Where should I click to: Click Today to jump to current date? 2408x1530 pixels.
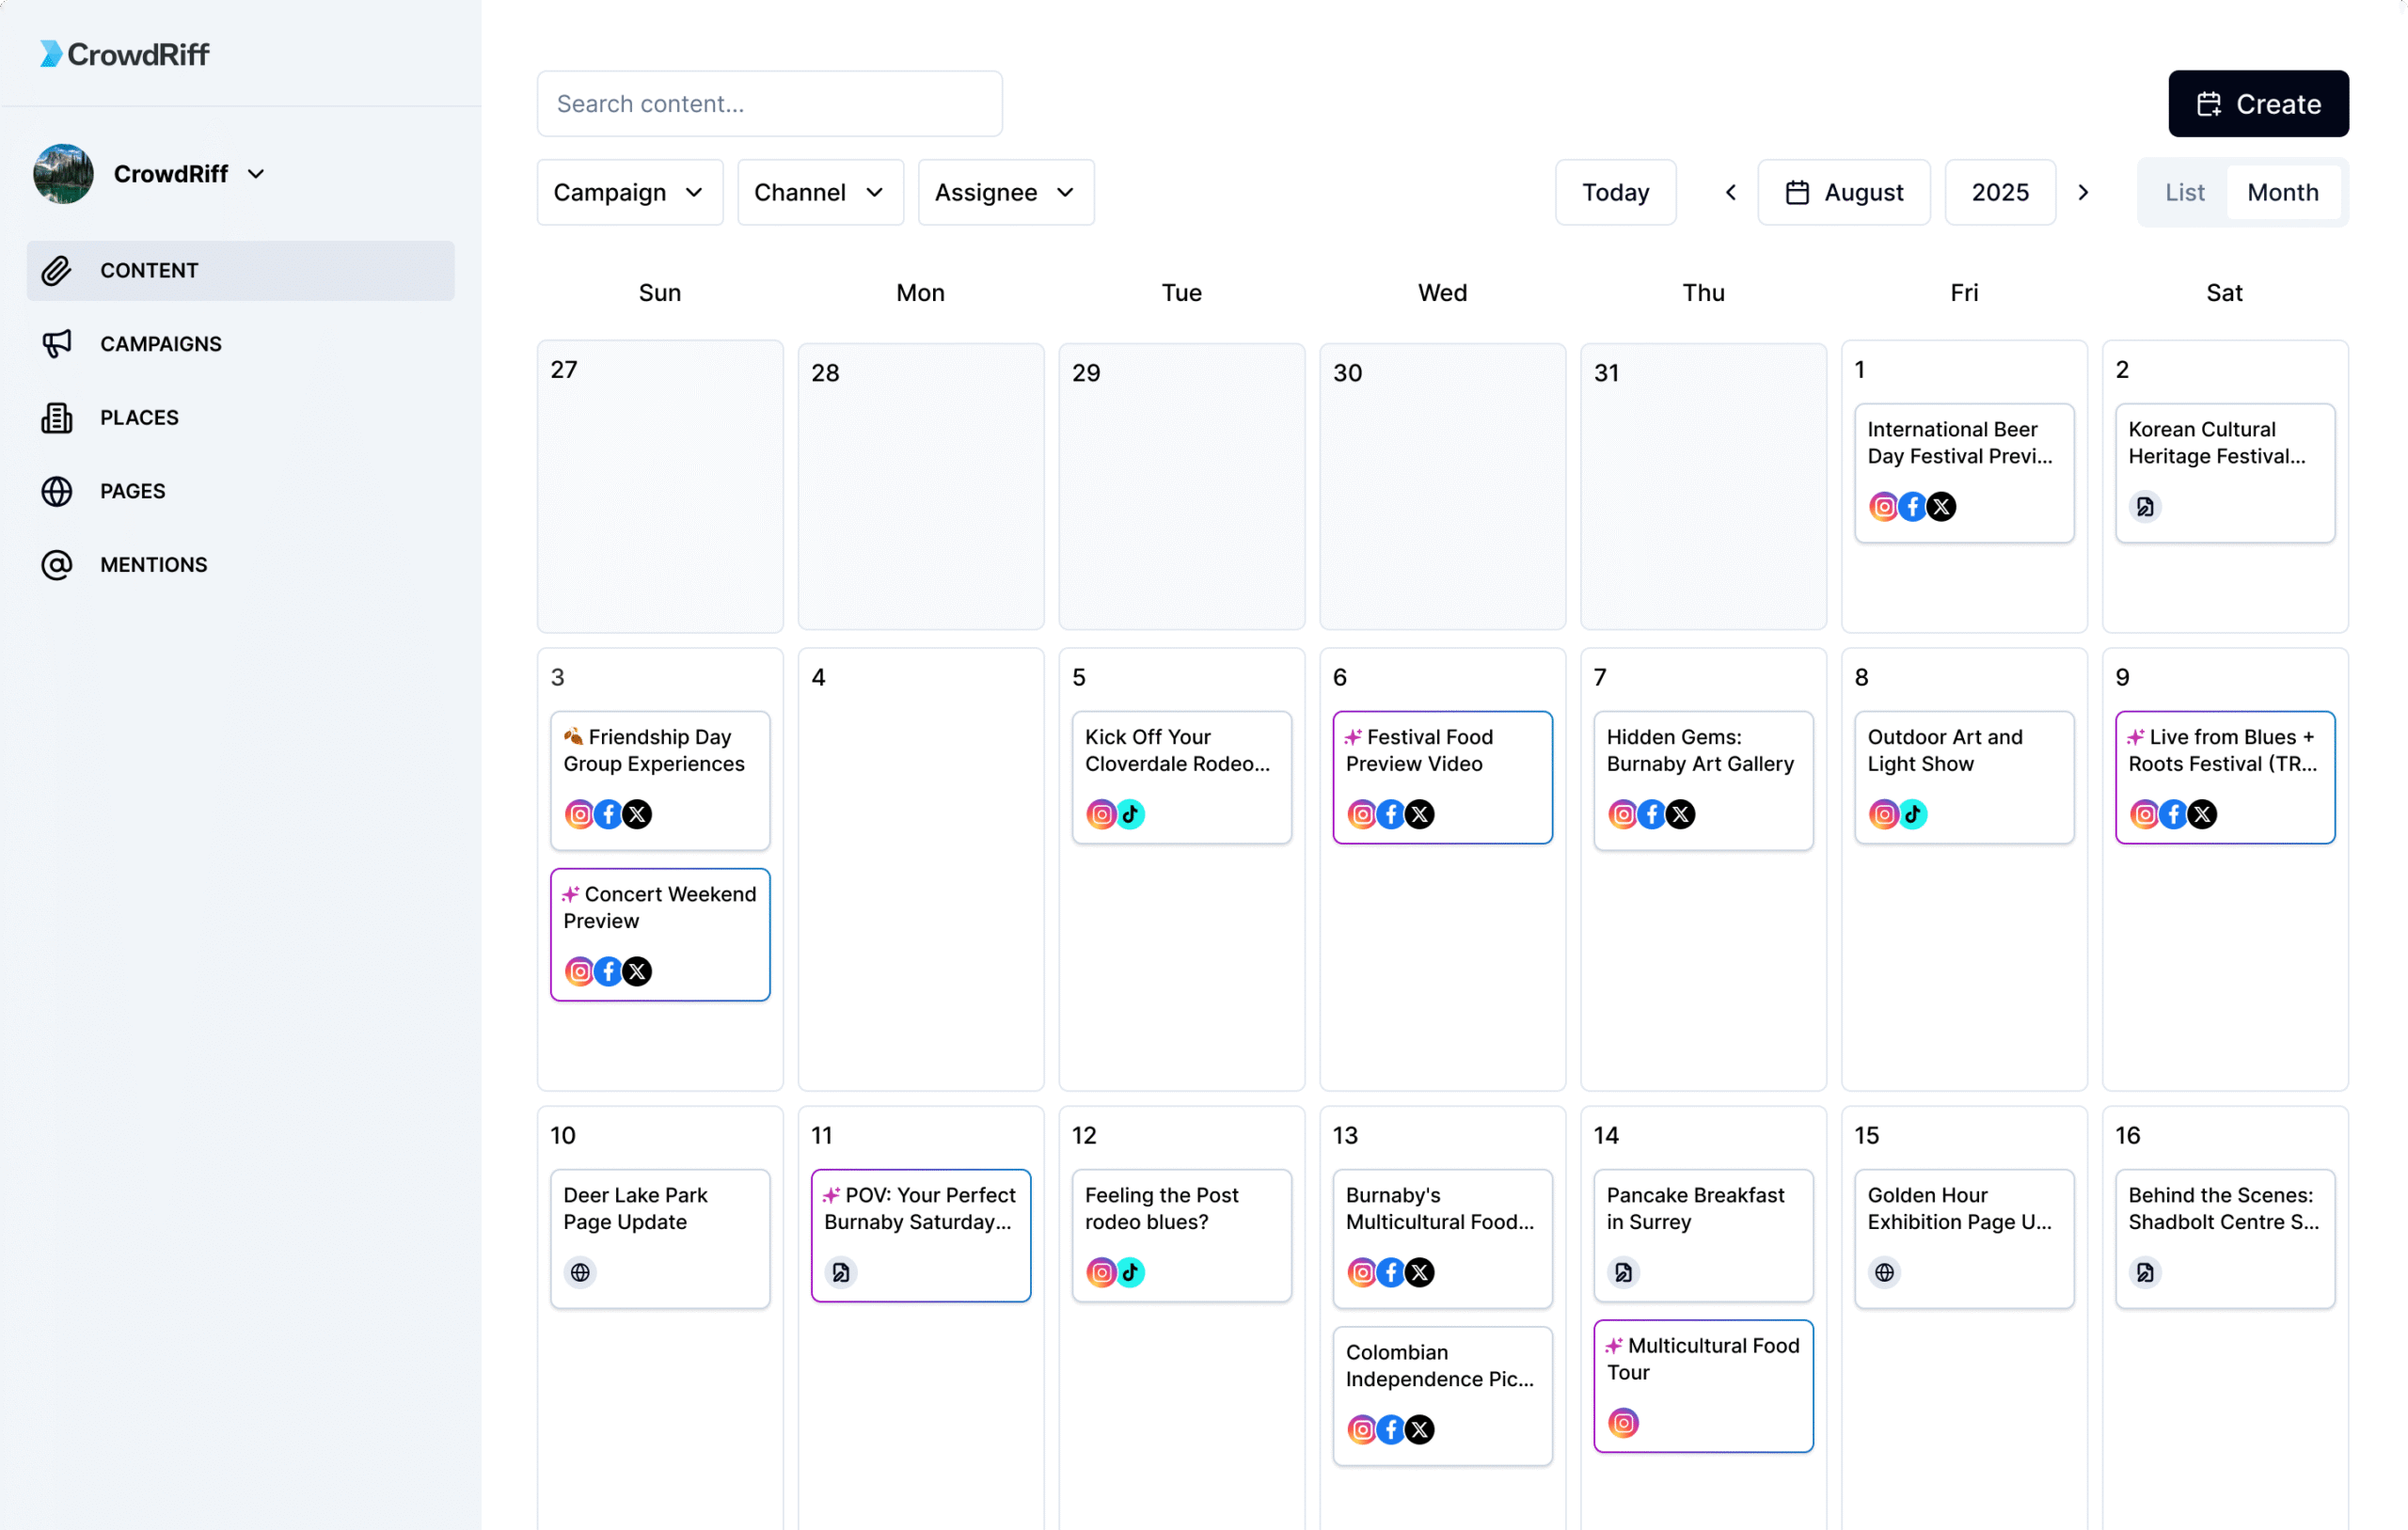(1615, 192)
